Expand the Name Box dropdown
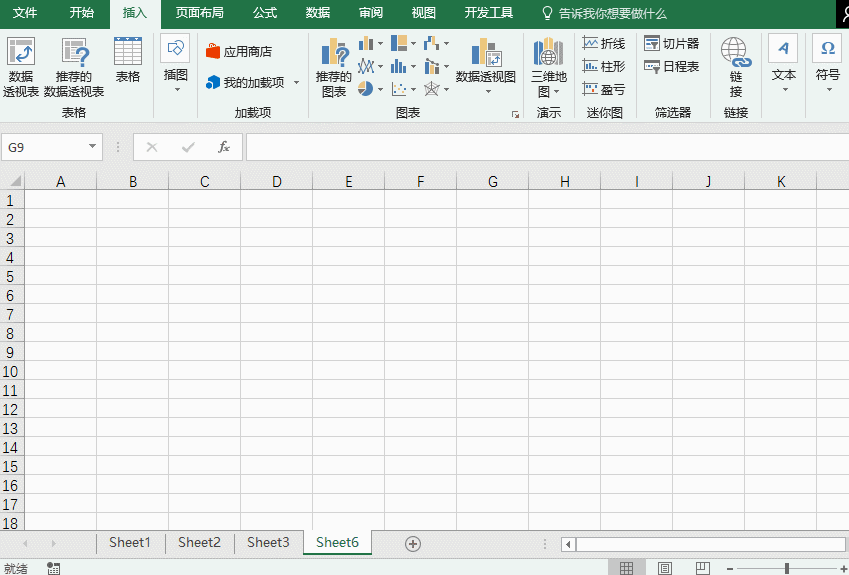The width and height of the screenshot is (849, 575). [93, 147]
